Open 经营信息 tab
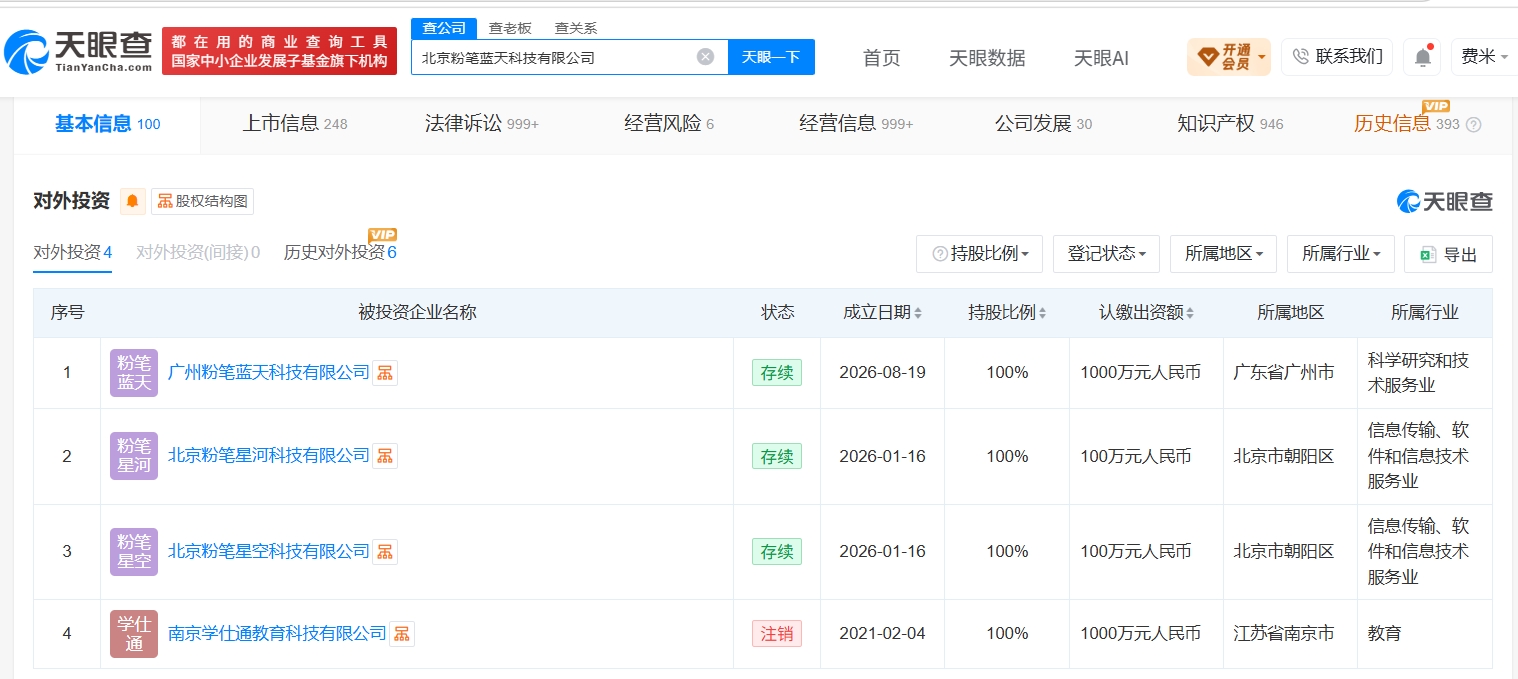The image size is (1518, 679). click(856, 124)
